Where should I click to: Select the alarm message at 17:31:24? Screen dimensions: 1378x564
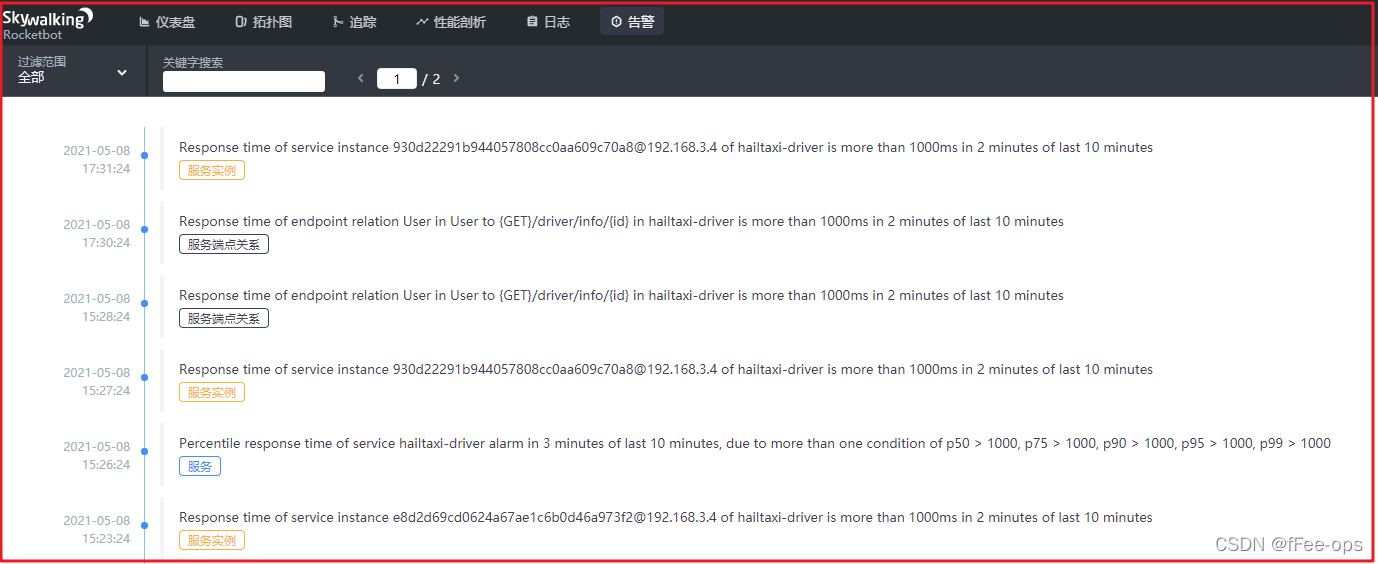[666, 147]
